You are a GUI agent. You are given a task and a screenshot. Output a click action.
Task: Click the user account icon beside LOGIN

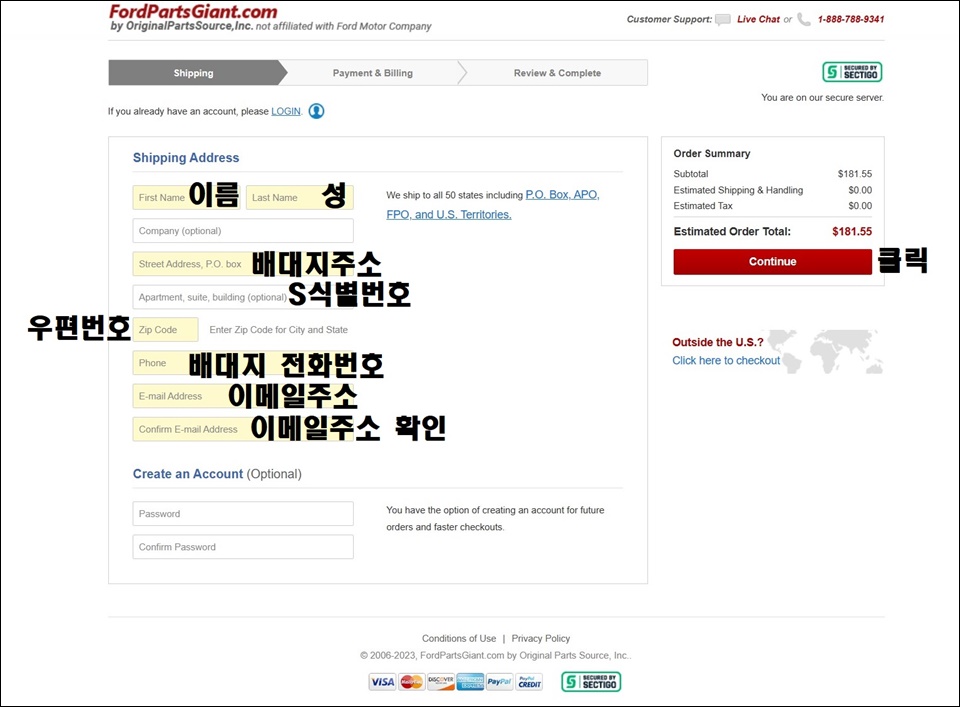317,111
